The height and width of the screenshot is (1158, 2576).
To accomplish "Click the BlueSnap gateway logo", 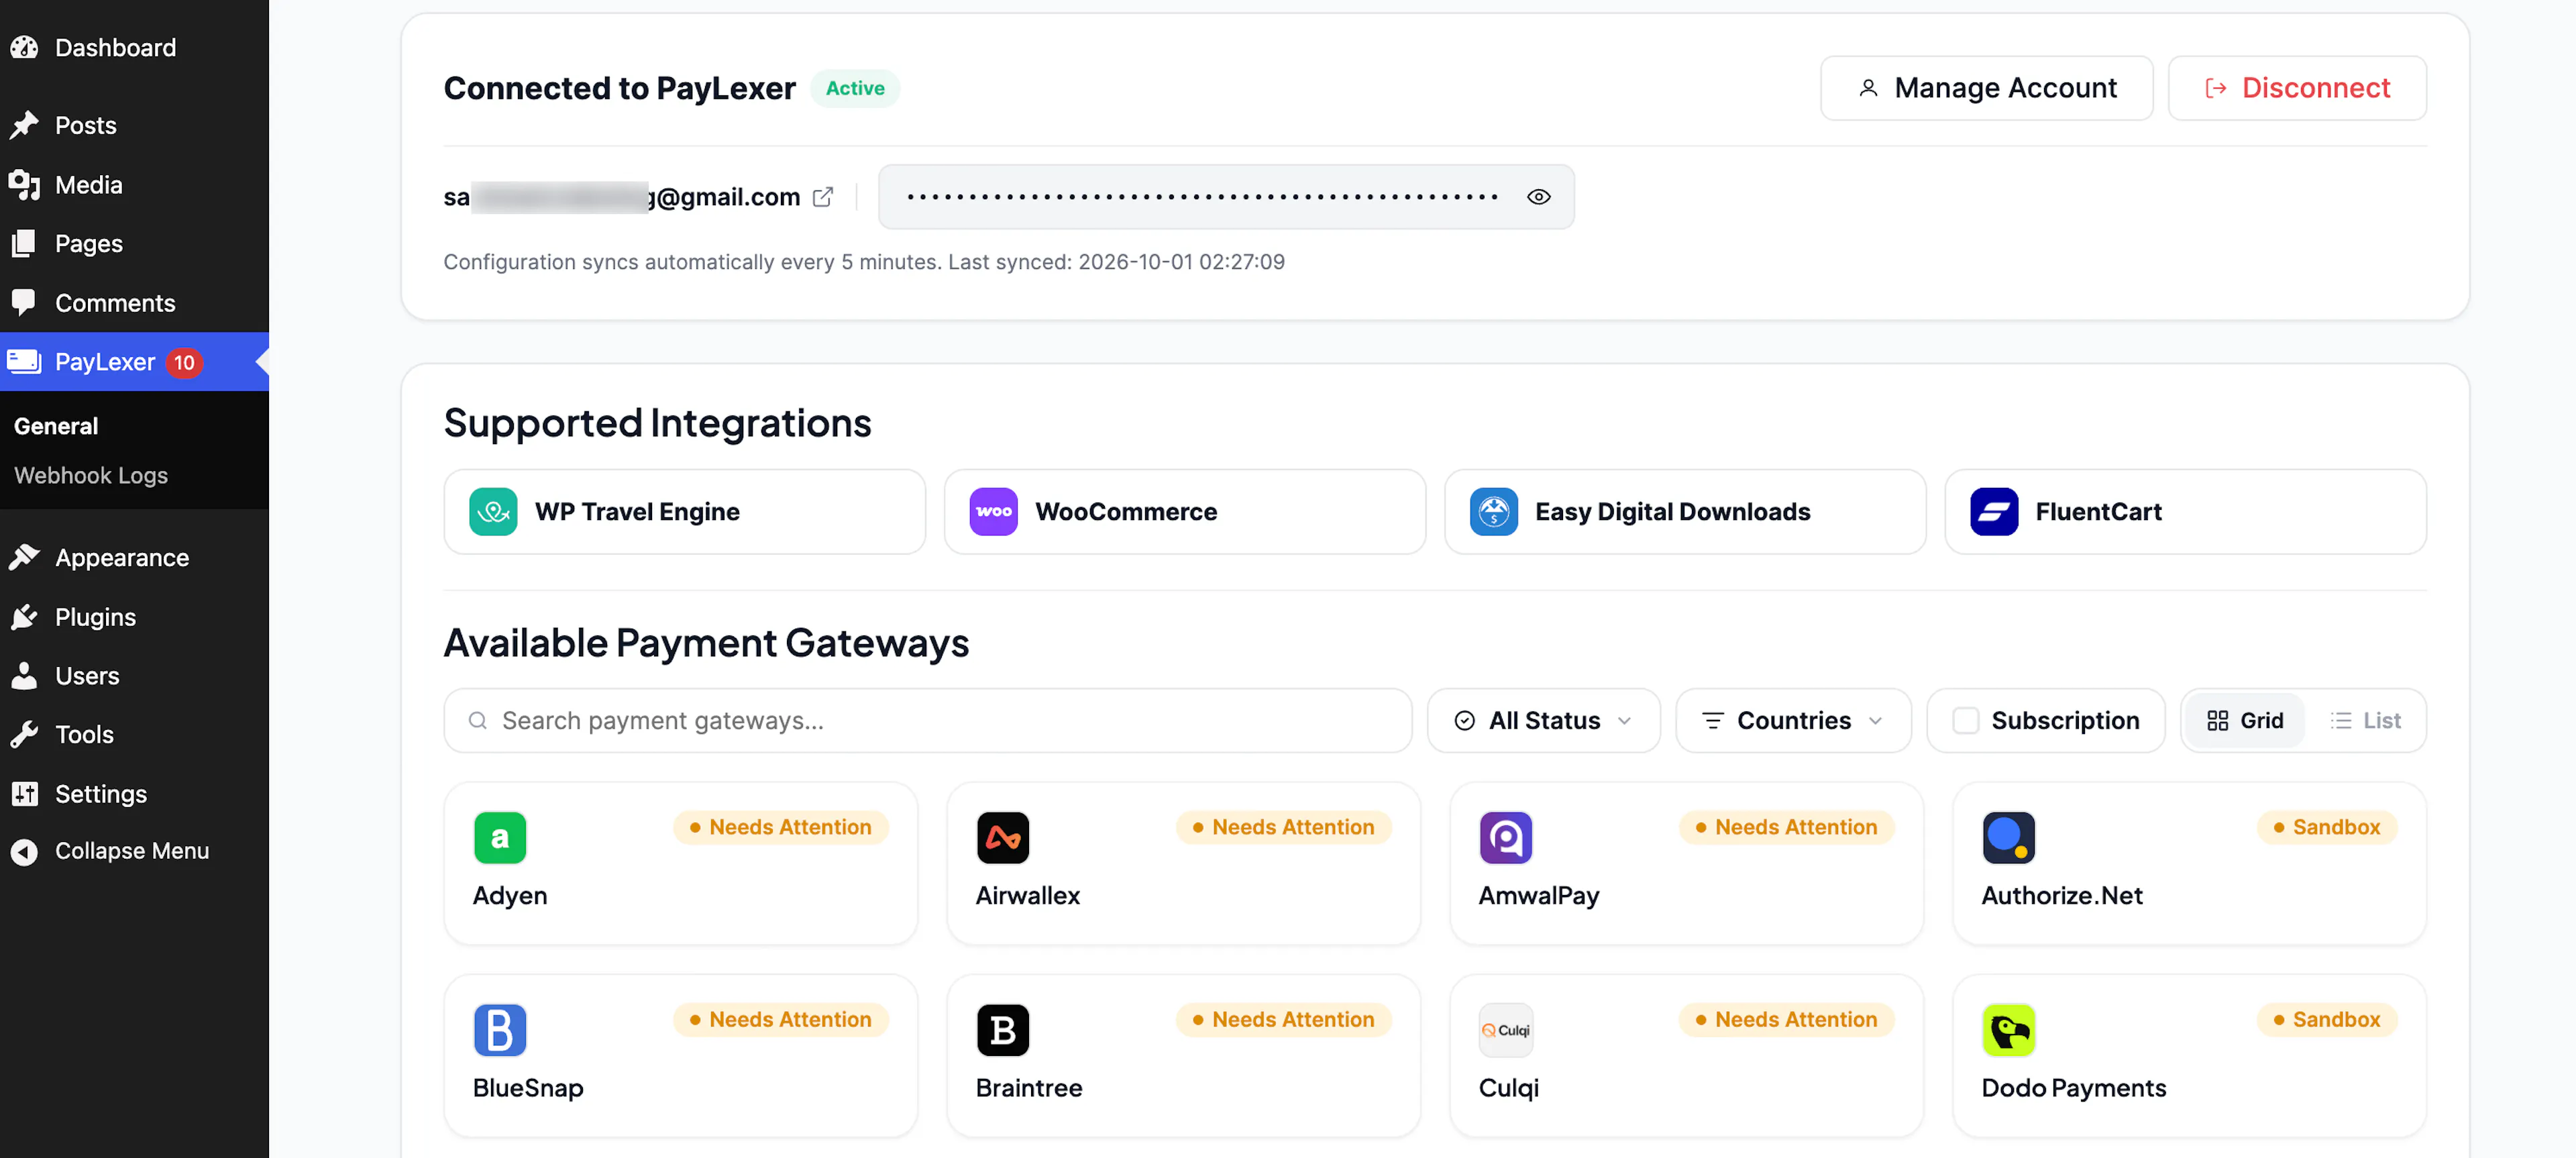I will pos(500,1030).
